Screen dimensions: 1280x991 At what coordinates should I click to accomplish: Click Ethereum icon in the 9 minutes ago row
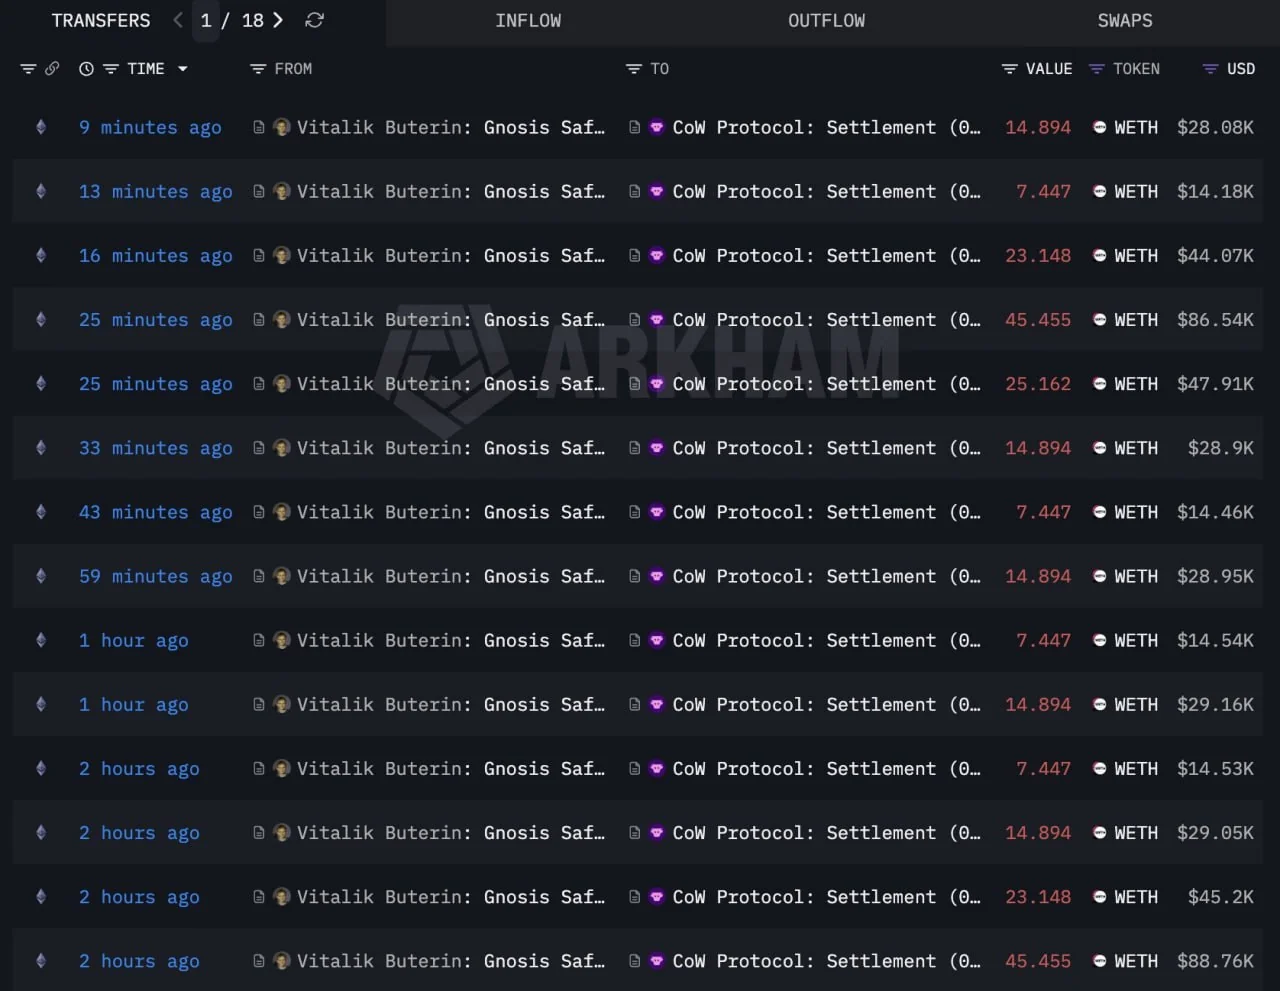(41, 127)
